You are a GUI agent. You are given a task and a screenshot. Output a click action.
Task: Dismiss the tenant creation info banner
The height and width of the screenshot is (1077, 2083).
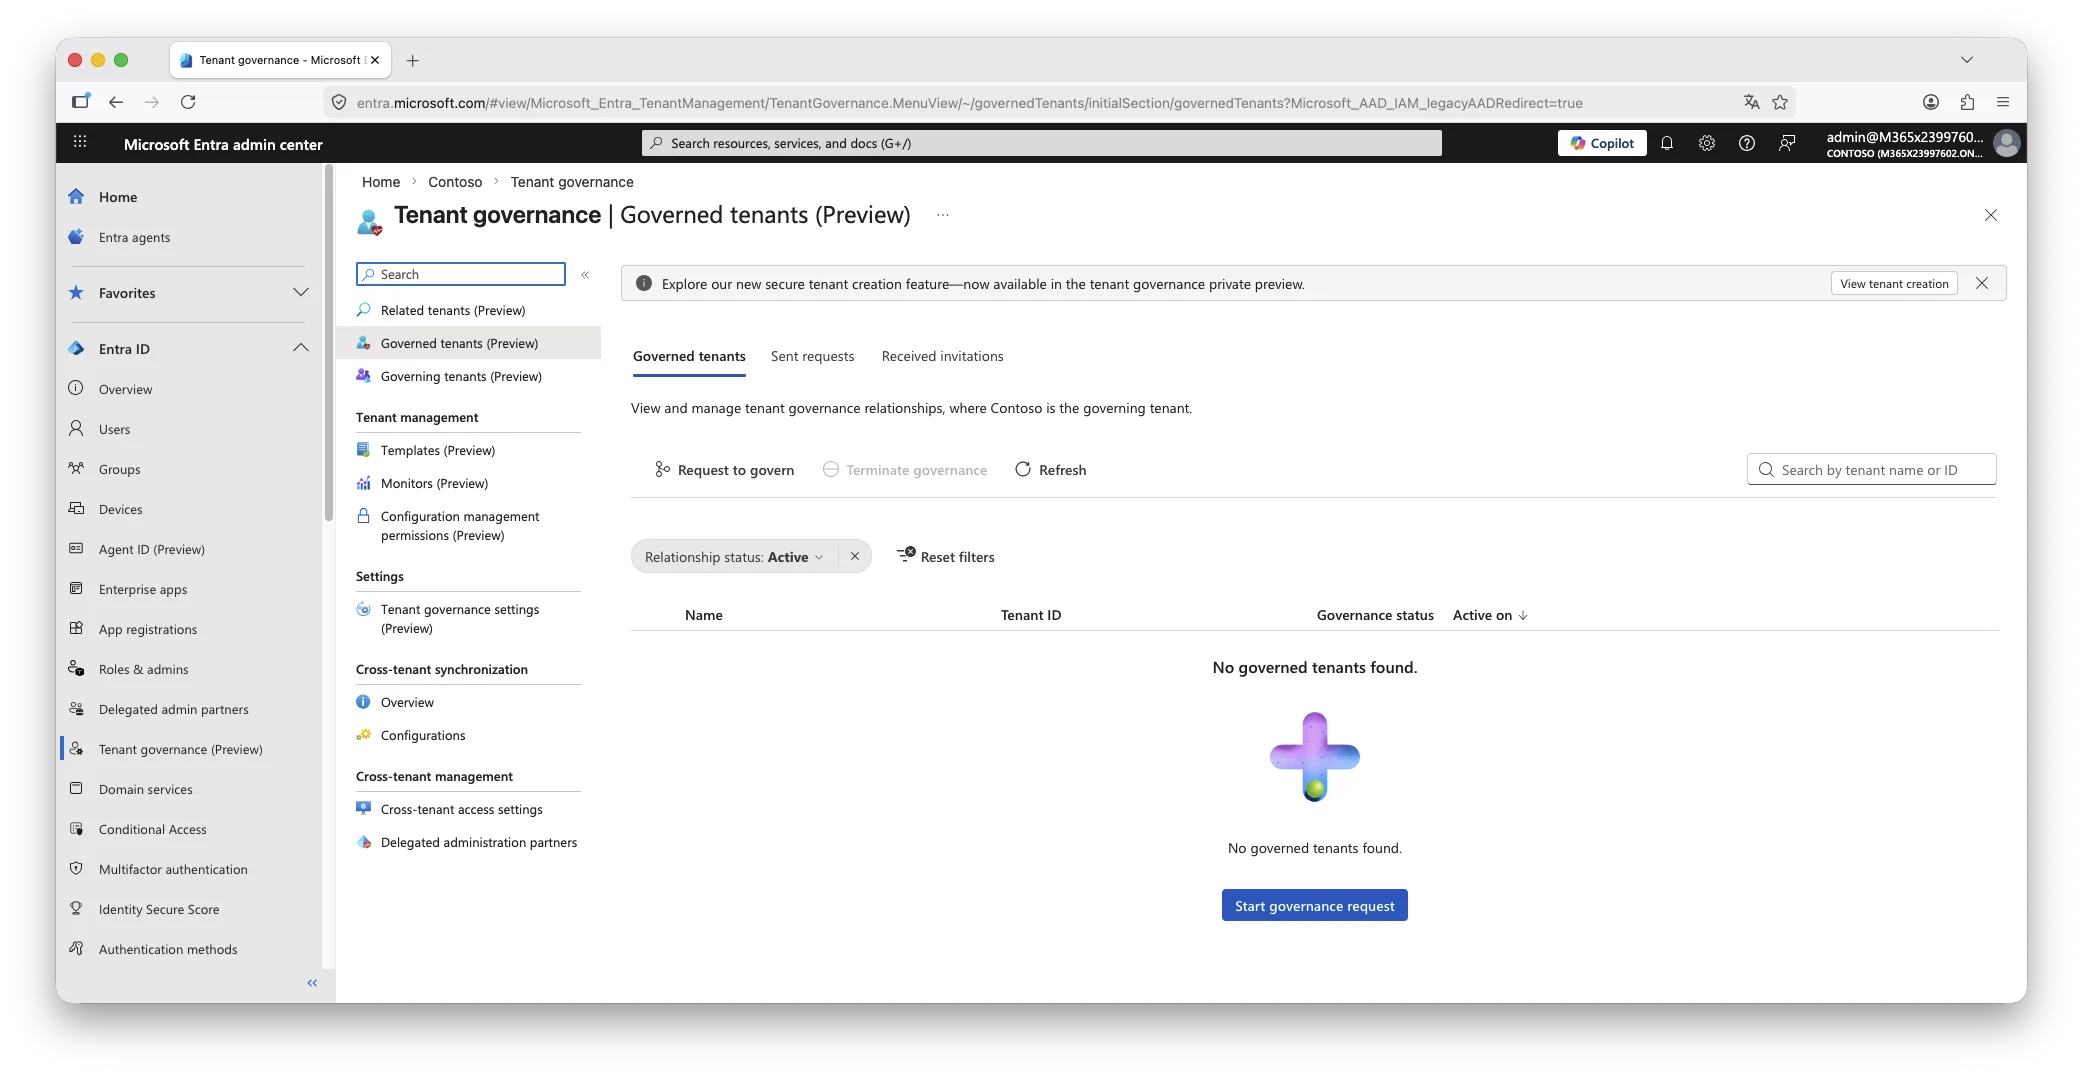coord(1982,283)
